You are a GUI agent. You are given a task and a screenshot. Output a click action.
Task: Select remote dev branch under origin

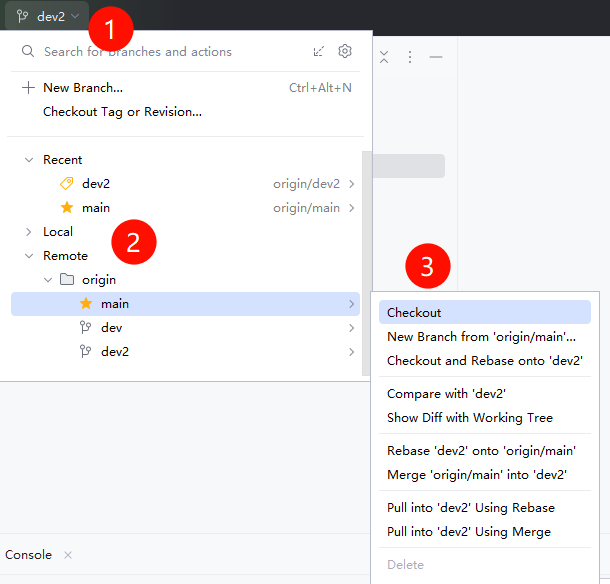point(185,328)
